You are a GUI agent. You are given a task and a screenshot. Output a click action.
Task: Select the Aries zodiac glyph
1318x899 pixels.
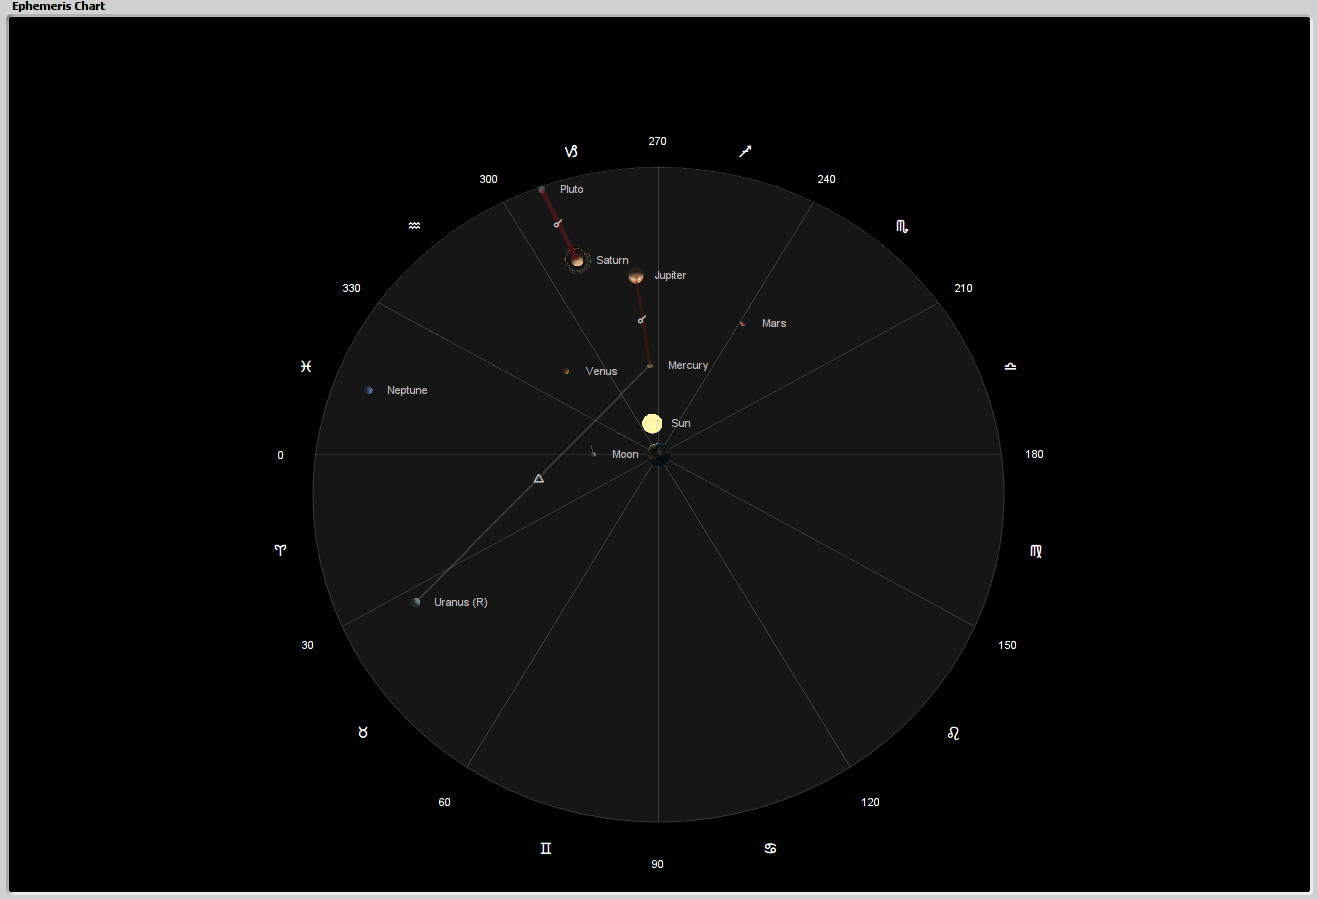[281, 550]
